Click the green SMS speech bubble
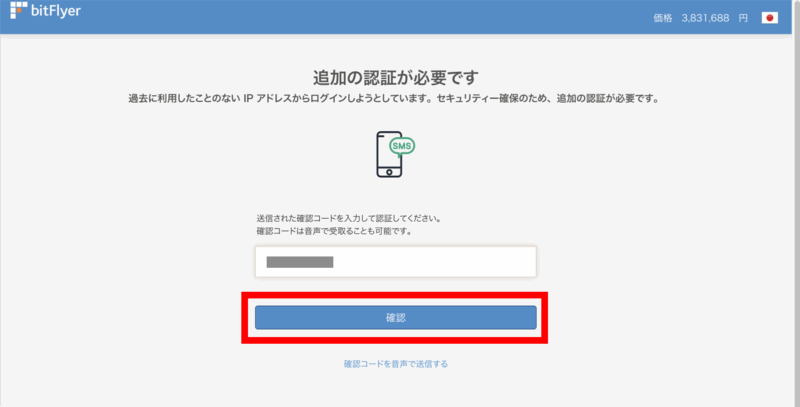The image size is (800, 407). pos(402,145)
